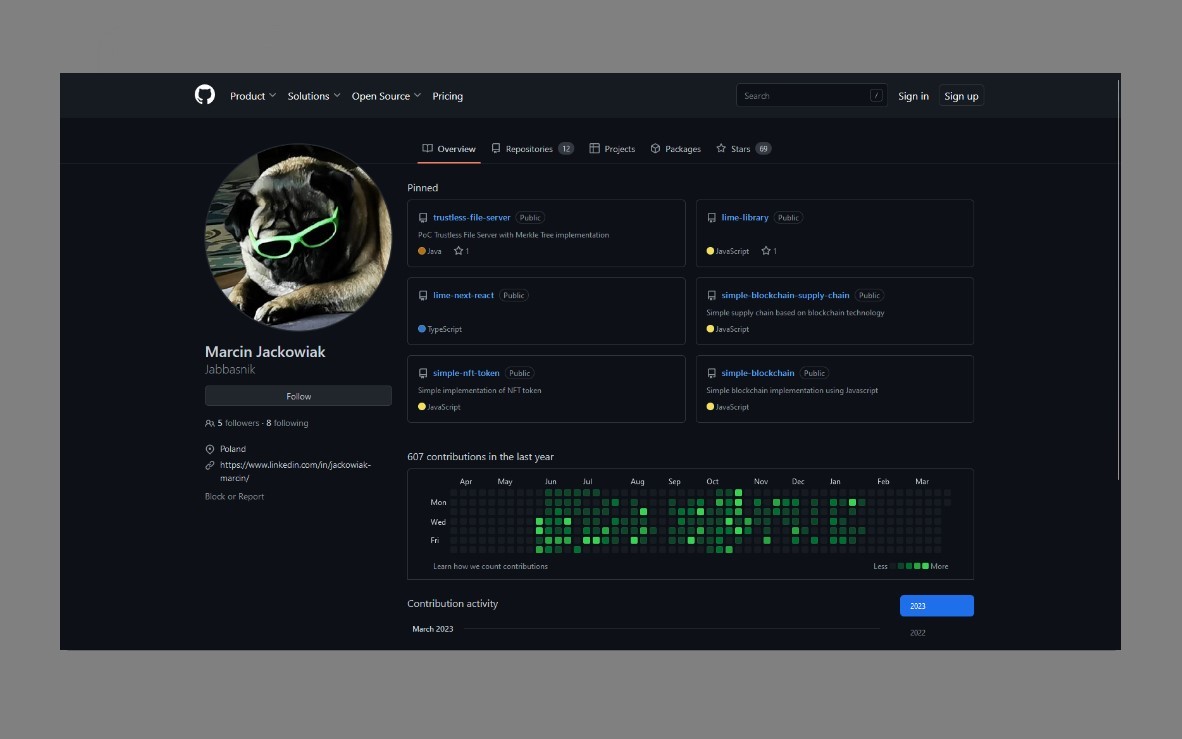Click the followers people icon
Screen dimensions: 1182x739
[210, 424]
